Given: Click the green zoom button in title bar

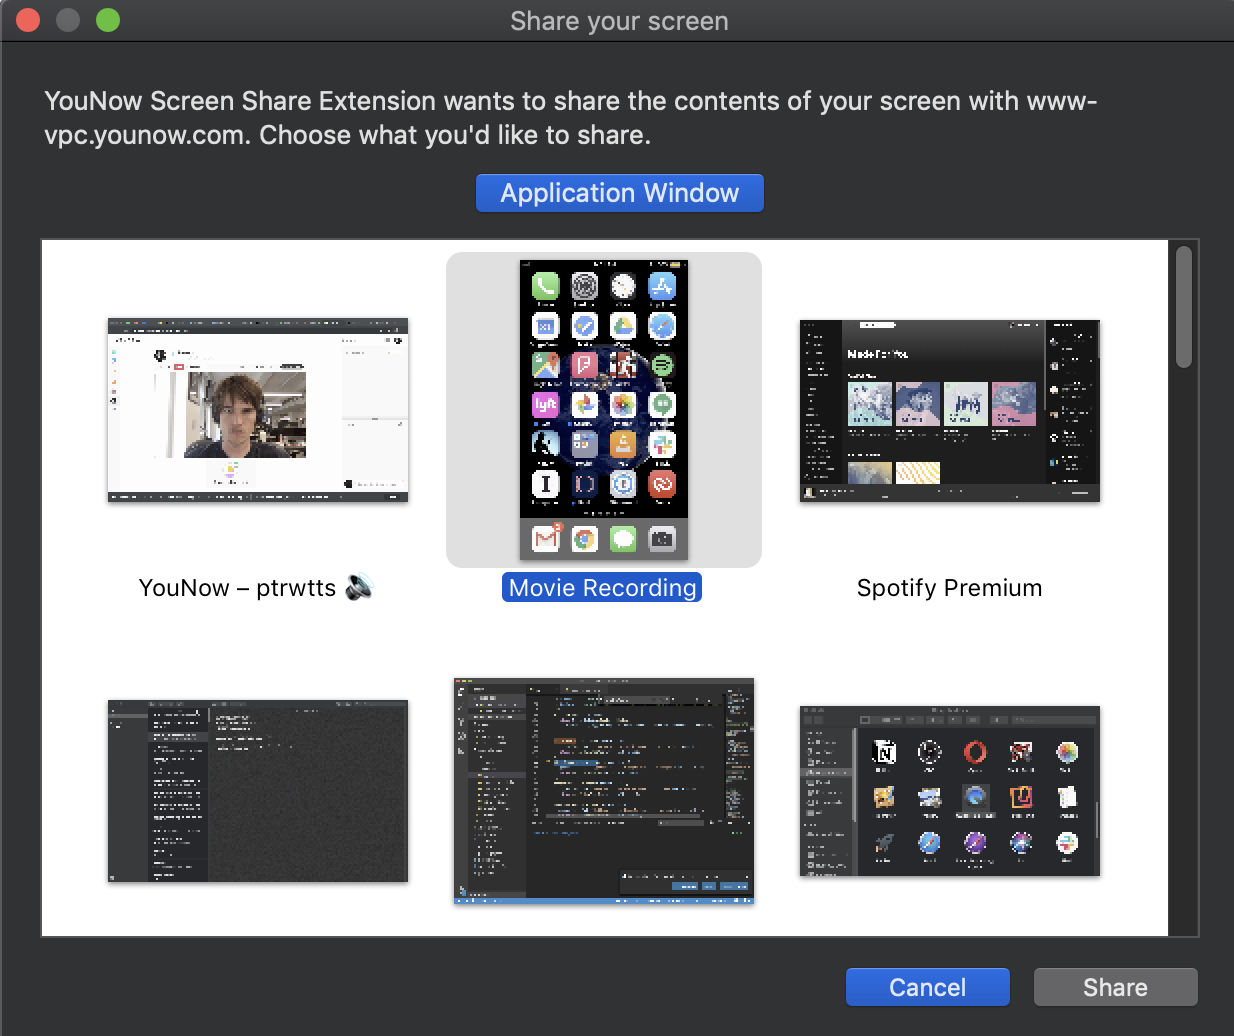Looking at the screenshot, I should pos(108,20).
